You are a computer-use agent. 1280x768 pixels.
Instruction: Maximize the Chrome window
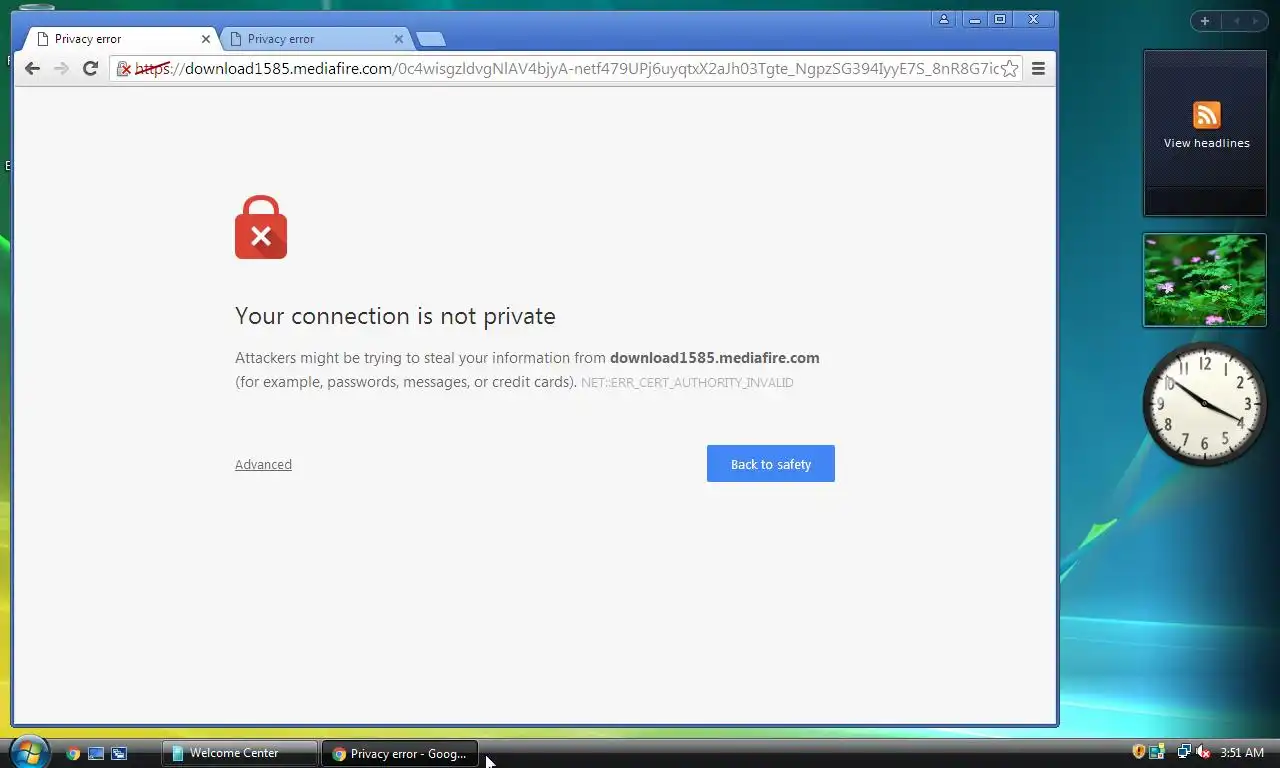coord(999,19)
